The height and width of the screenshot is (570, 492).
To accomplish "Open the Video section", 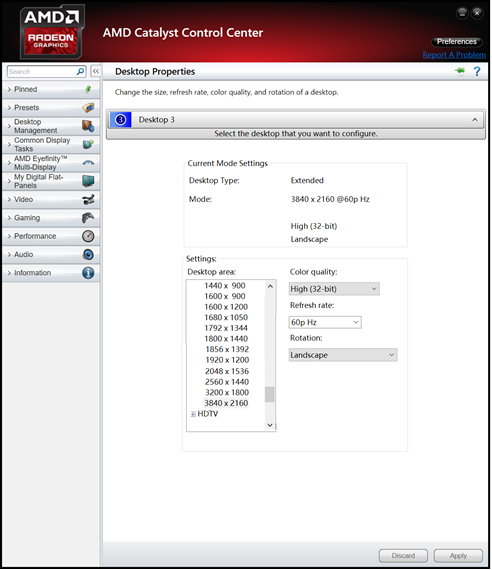I will point(51,199).
